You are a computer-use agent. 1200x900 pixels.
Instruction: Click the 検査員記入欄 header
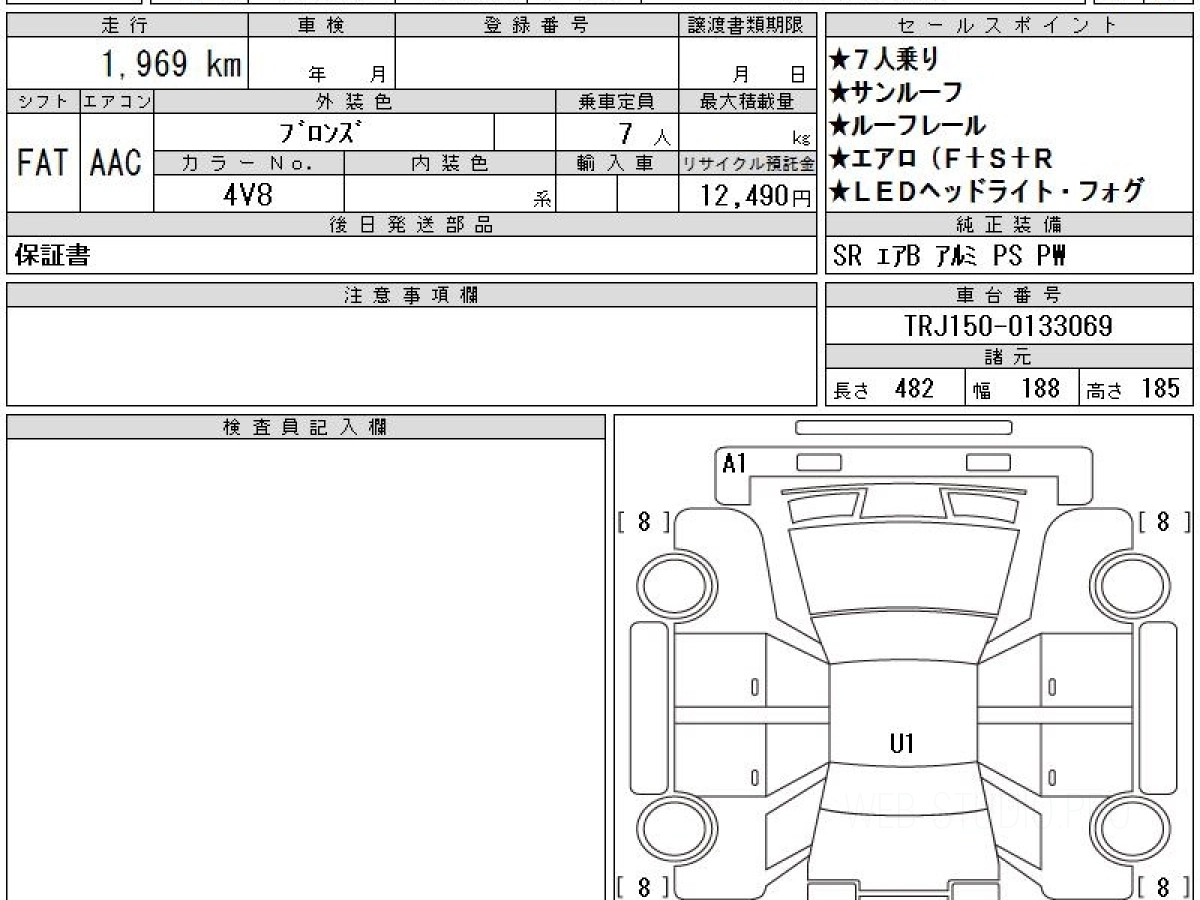[306, 427]
